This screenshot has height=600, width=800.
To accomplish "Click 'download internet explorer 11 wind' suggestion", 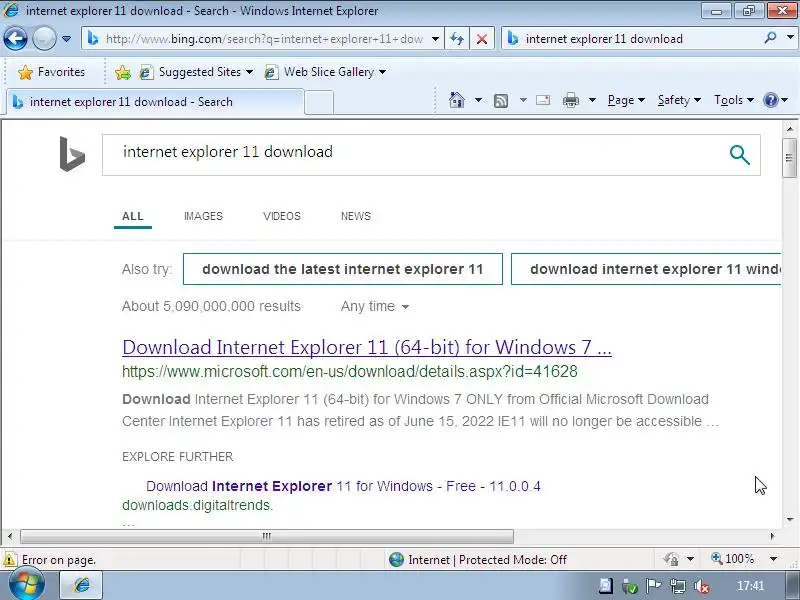I will (646, 269).
